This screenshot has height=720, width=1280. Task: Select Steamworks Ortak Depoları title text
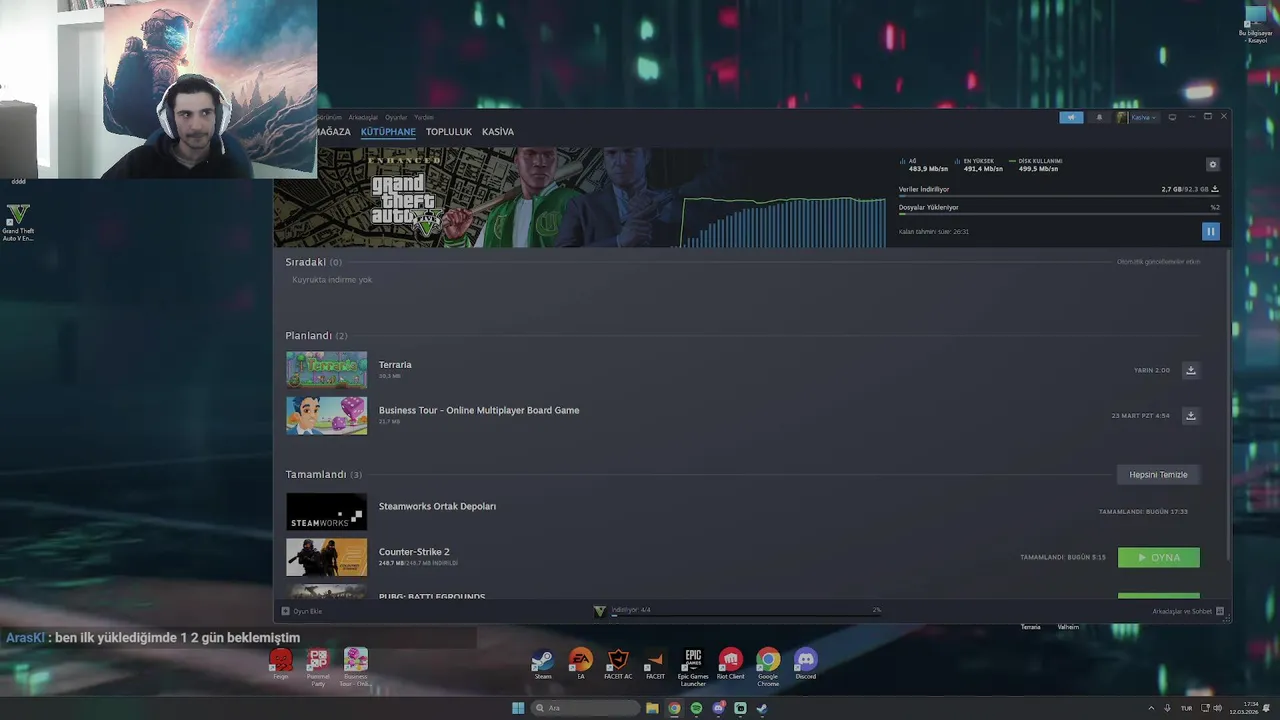[x=437, y=506]
